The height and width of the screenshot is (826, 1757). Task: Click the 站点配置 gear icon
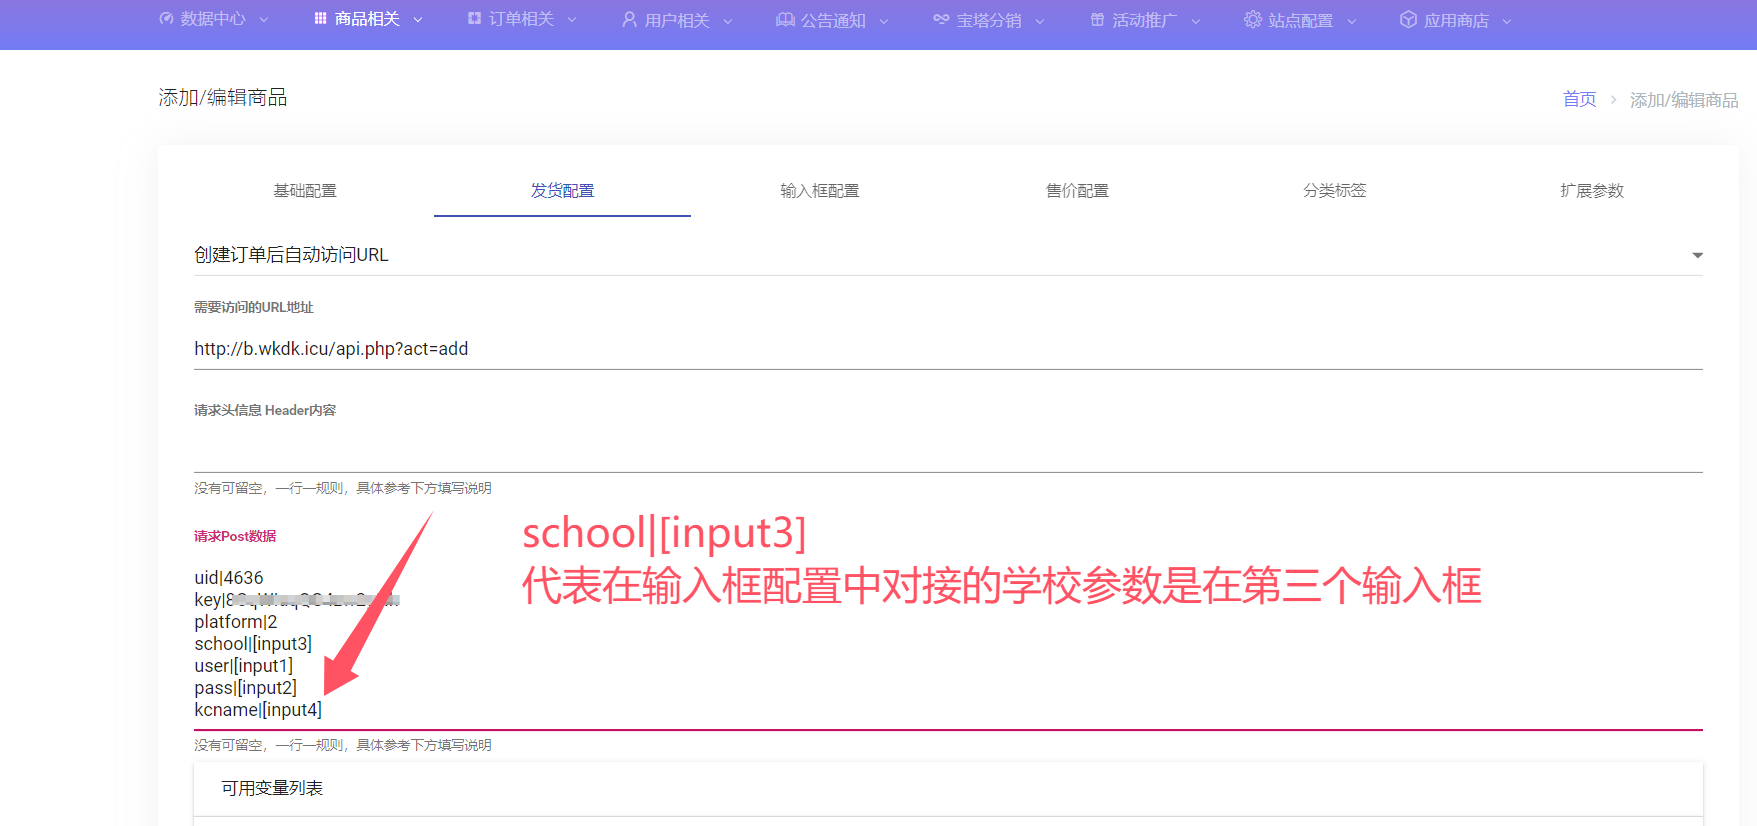tap(1252, 20)
